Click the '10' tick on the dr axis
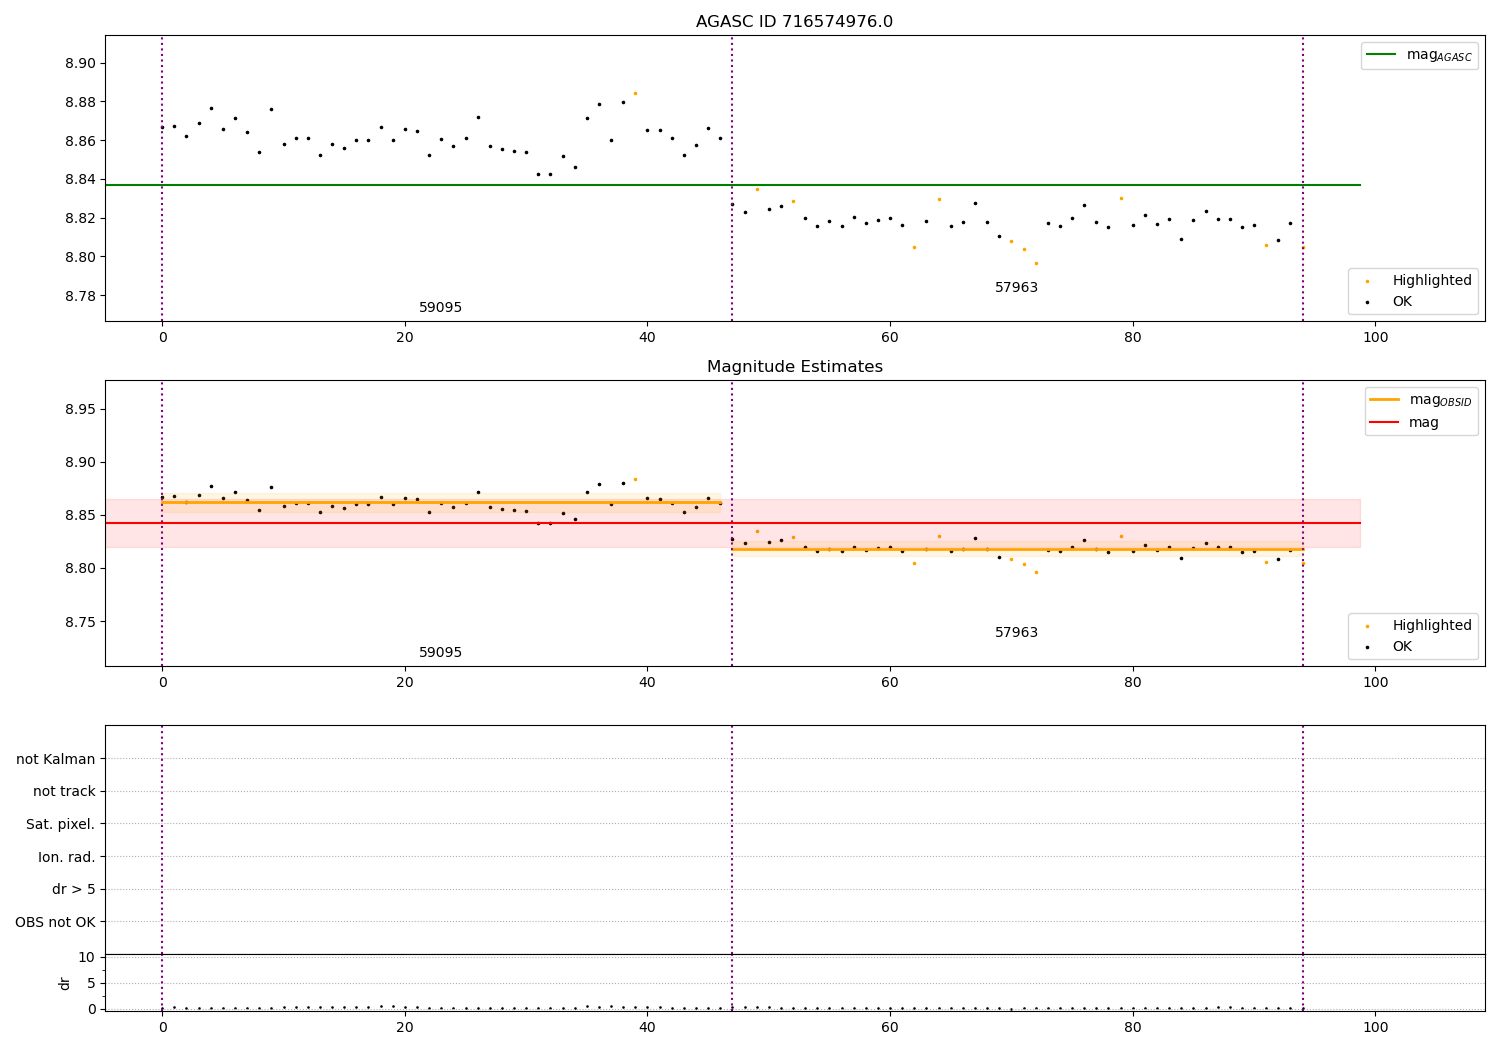1500x1050 pixels. coord(86,957)
